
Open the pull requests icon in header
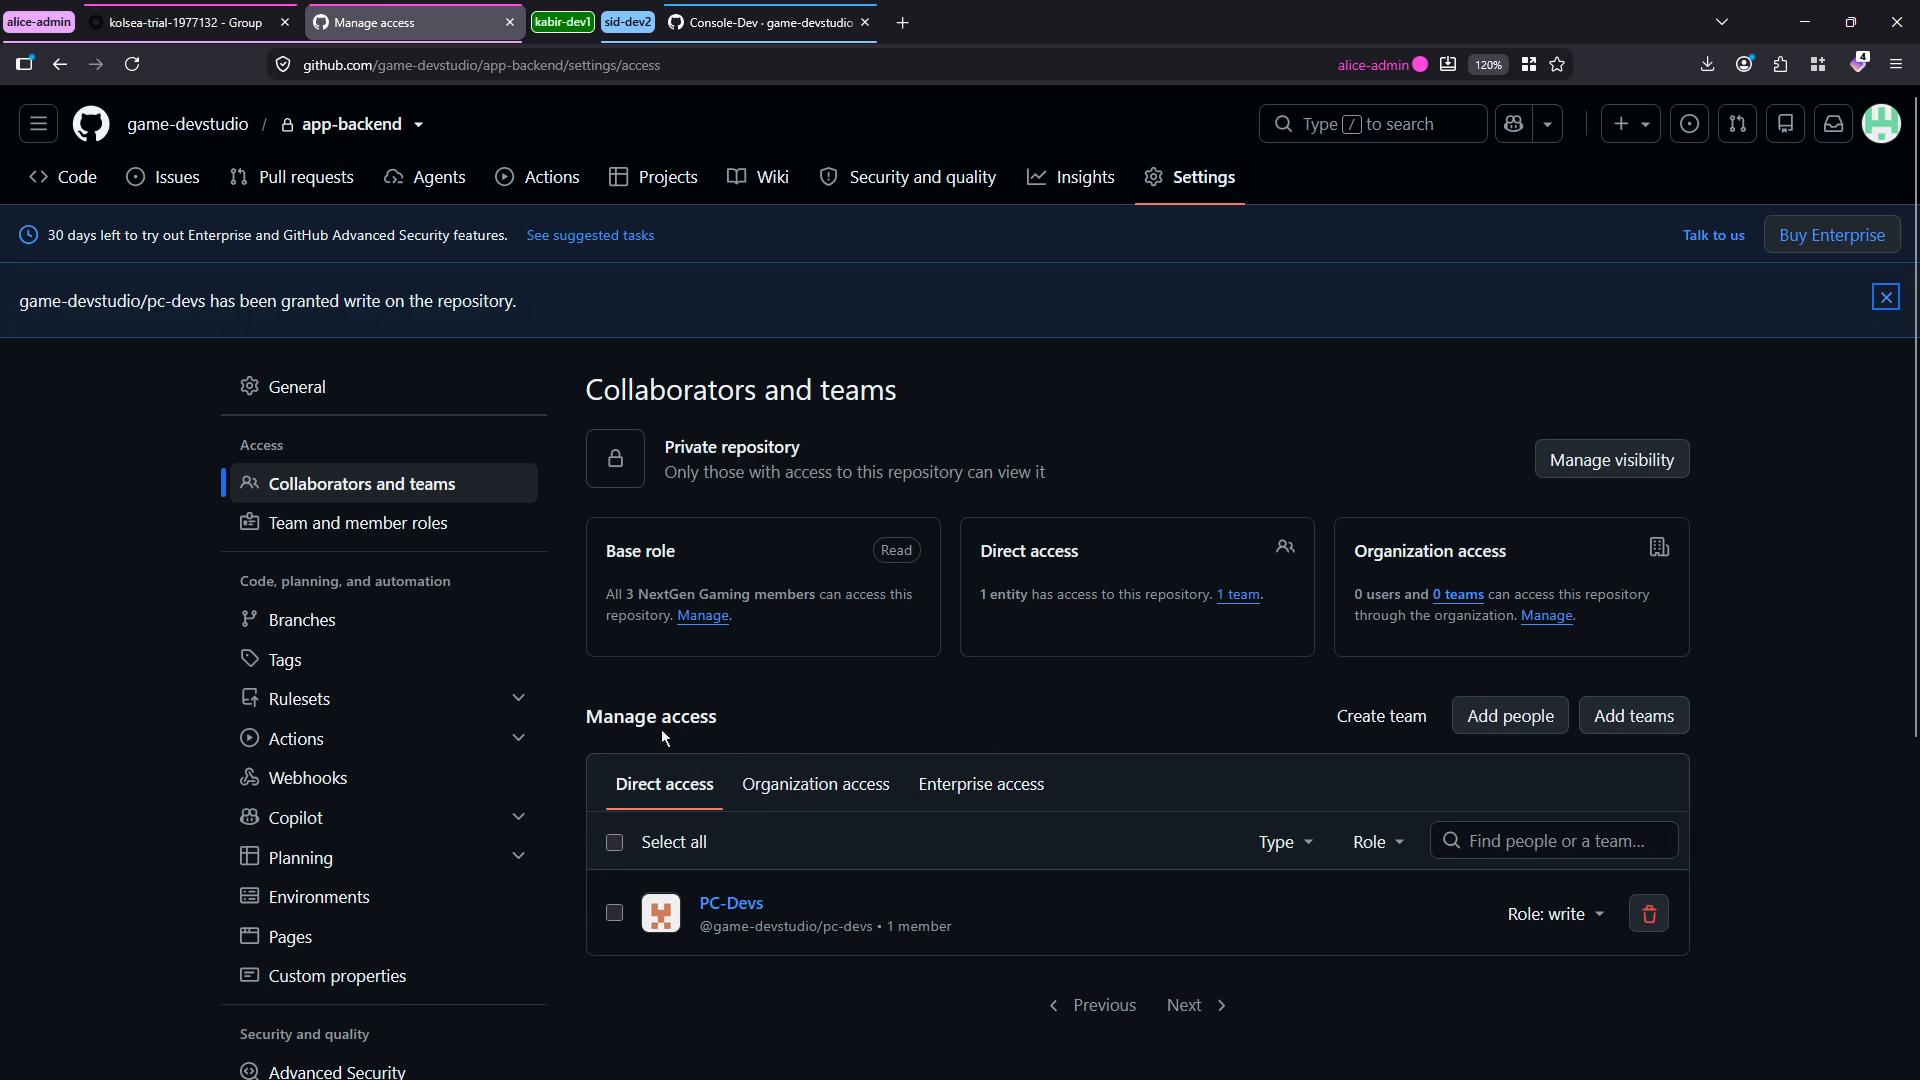tap(1737, 124)
